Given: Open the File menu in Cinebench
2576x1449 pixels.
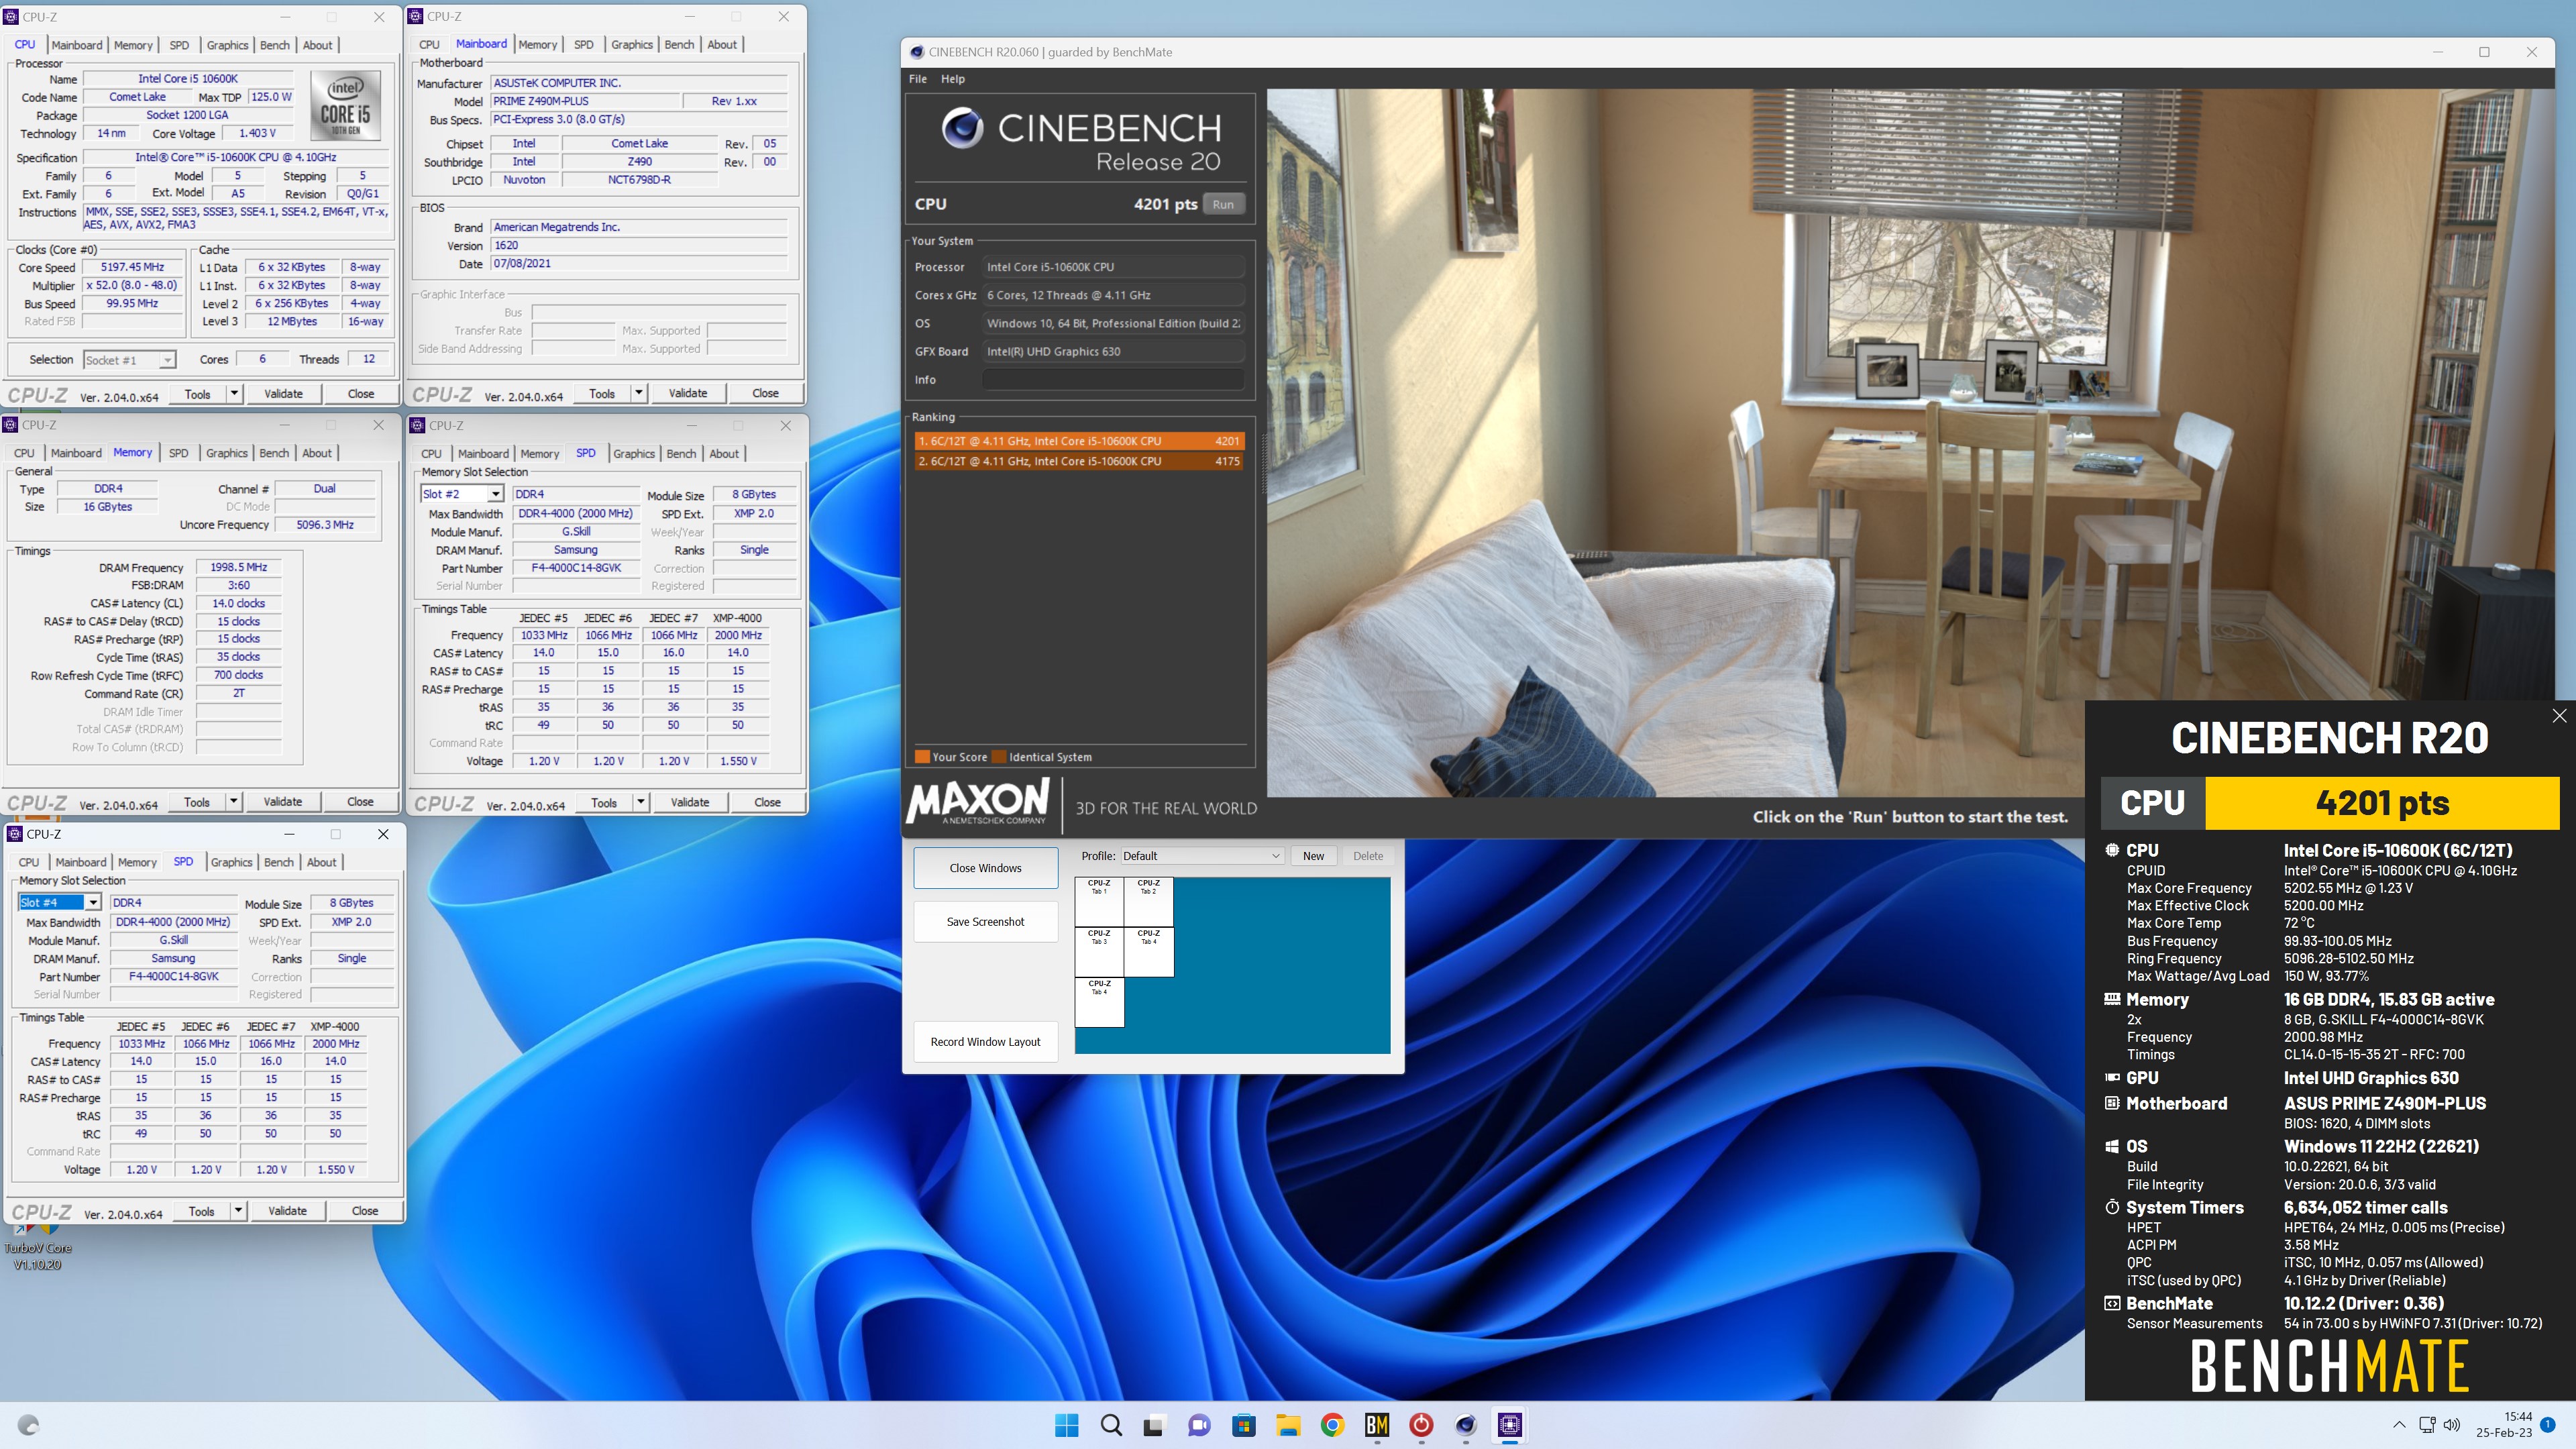Looking at the screenshot, I should click(x=917, y=79).
